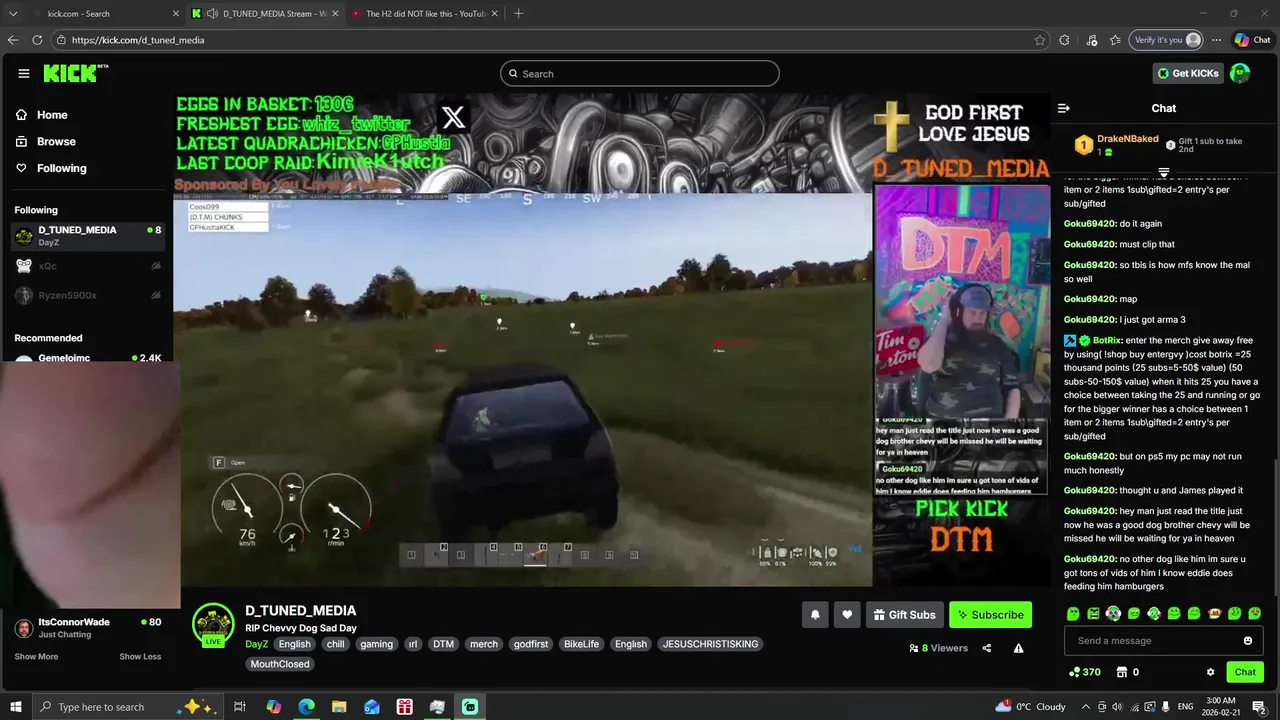
Task: Open the DayZ category link
Action: pos(256,644)
